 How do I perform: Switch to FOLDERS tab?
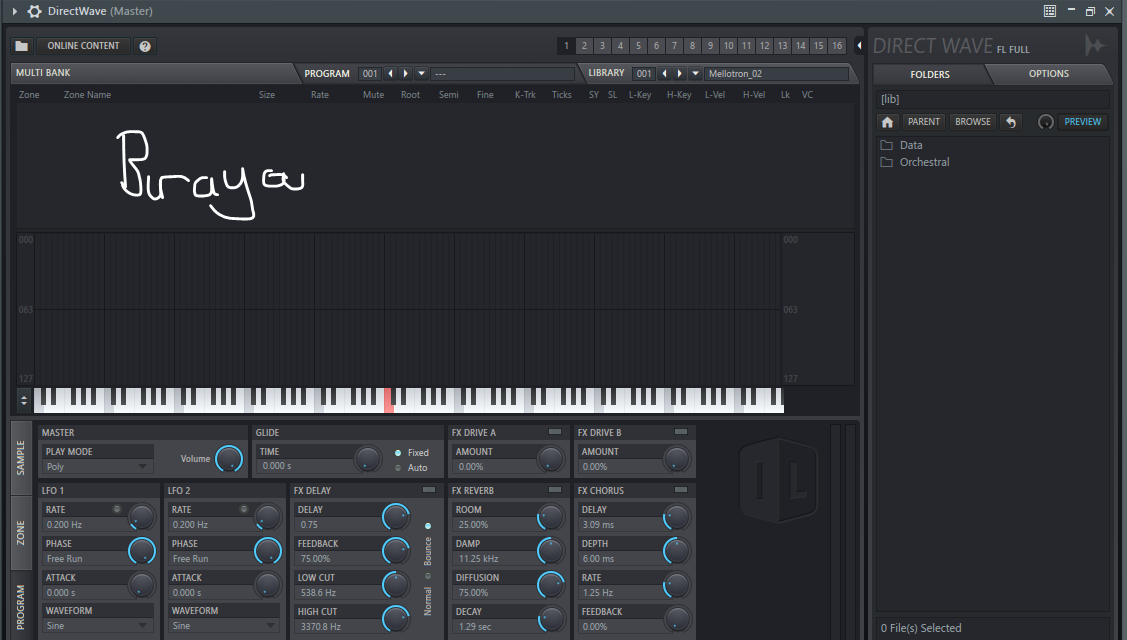click(929, 74)
